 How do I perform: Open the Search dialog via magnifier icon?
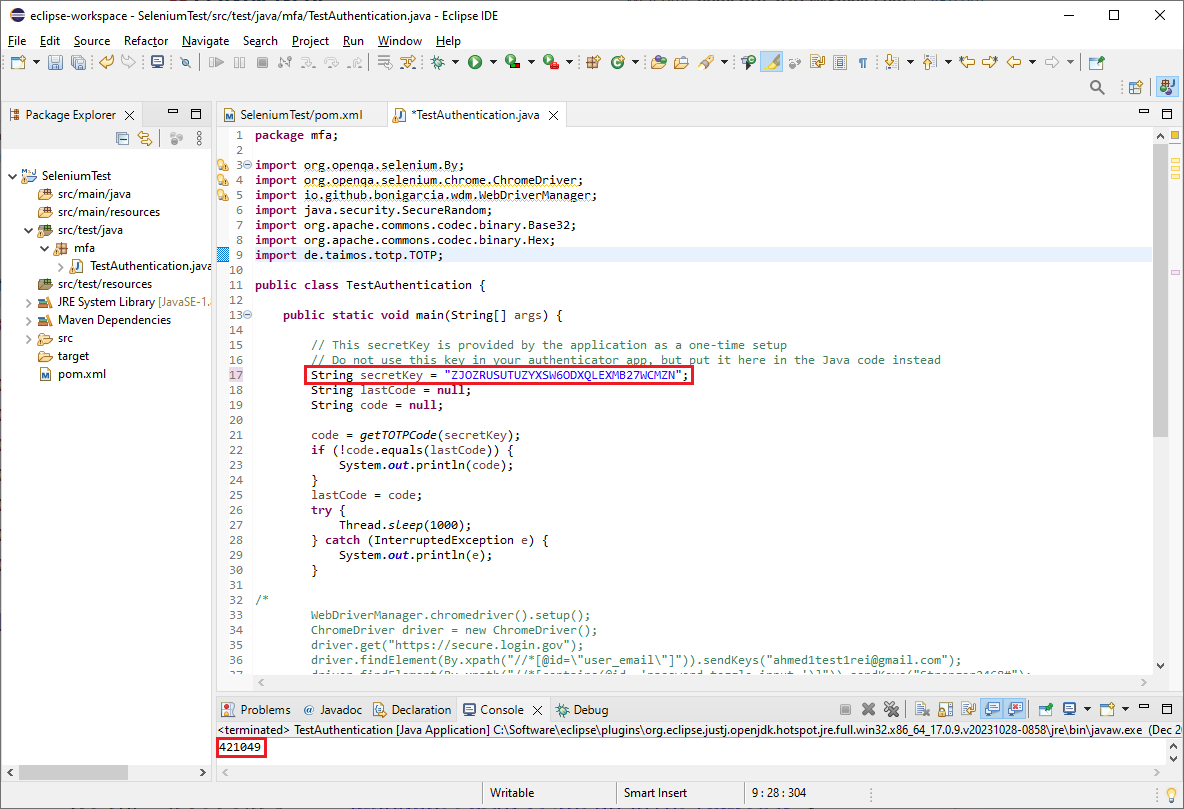[1097, 87]
